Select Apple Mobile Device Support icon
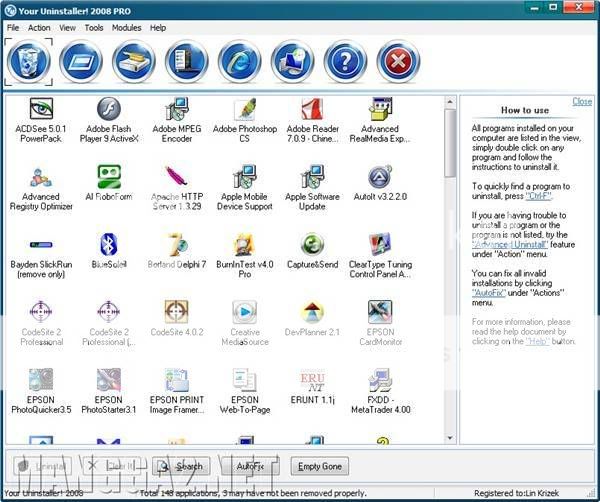This screenshot has height=502, width=600. point(245,177)
